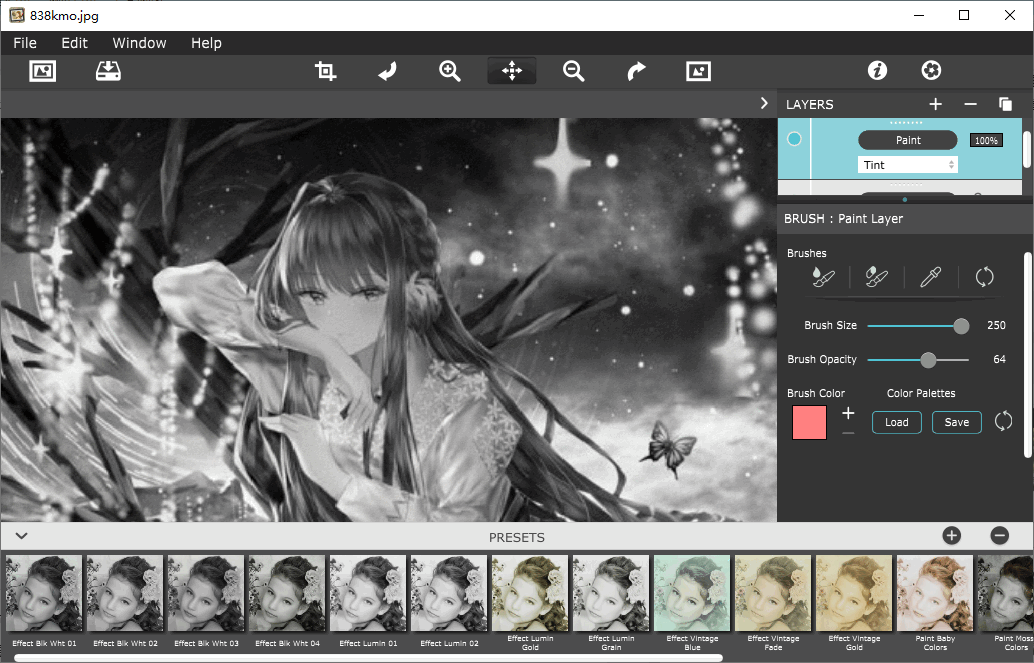Viewport: 1034px width, 663px height.
Task: Add brush color with plus sign
Action: coord(848,413)
